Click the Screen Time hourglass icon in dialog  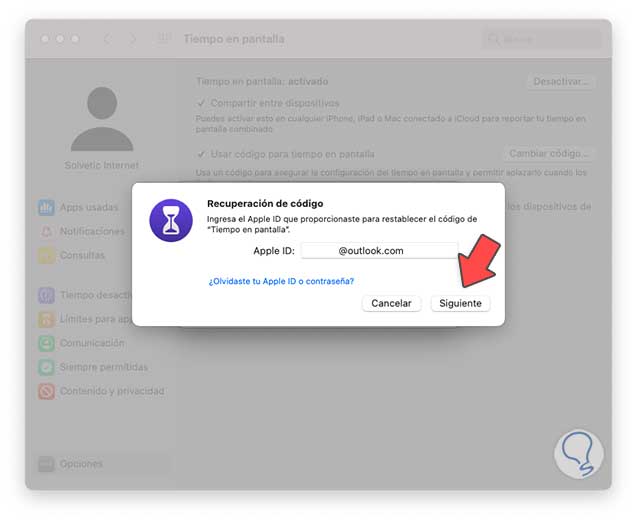(x=171, y=220)
